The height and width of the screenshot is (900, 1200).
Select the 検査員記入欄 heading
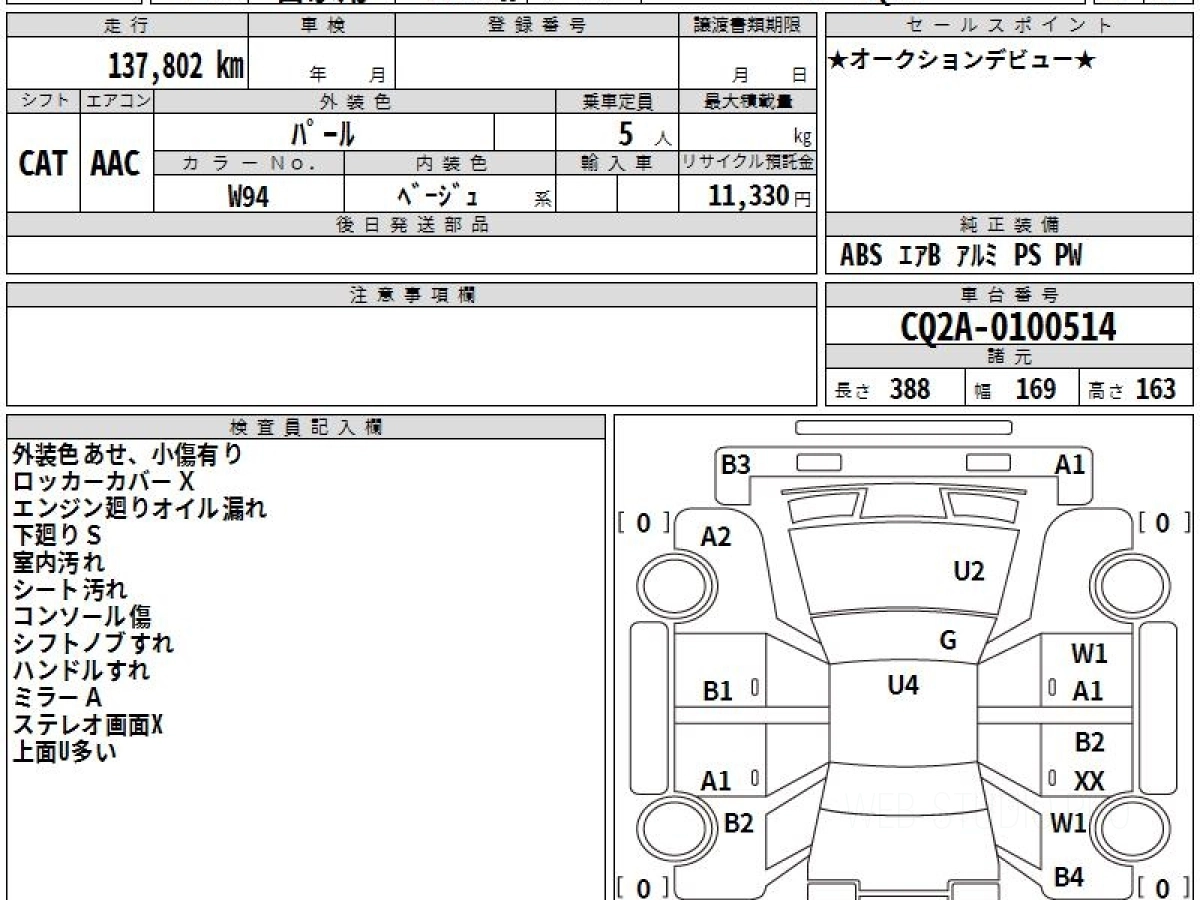click(306, 427)
